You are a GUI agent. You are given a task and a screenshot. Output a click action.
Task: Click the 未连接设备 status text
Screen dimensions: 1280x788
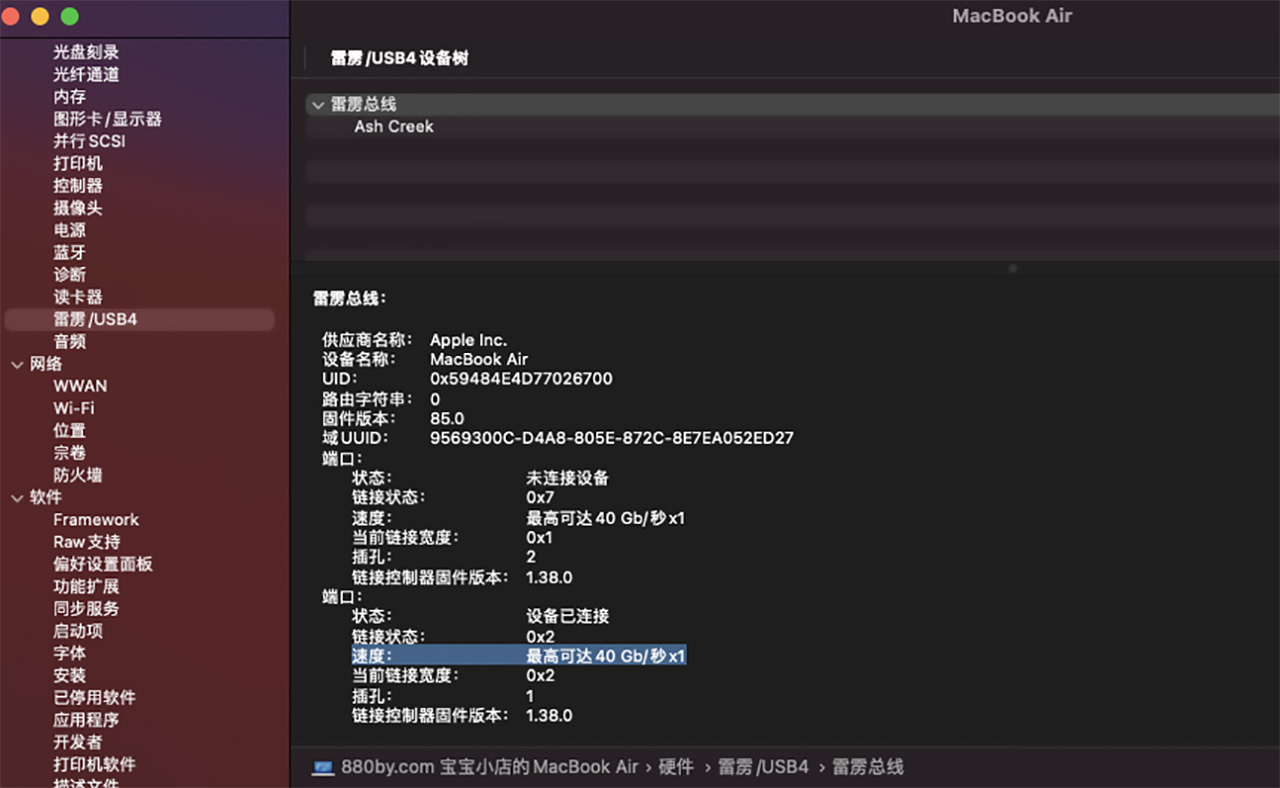click(x=568, y=478)
